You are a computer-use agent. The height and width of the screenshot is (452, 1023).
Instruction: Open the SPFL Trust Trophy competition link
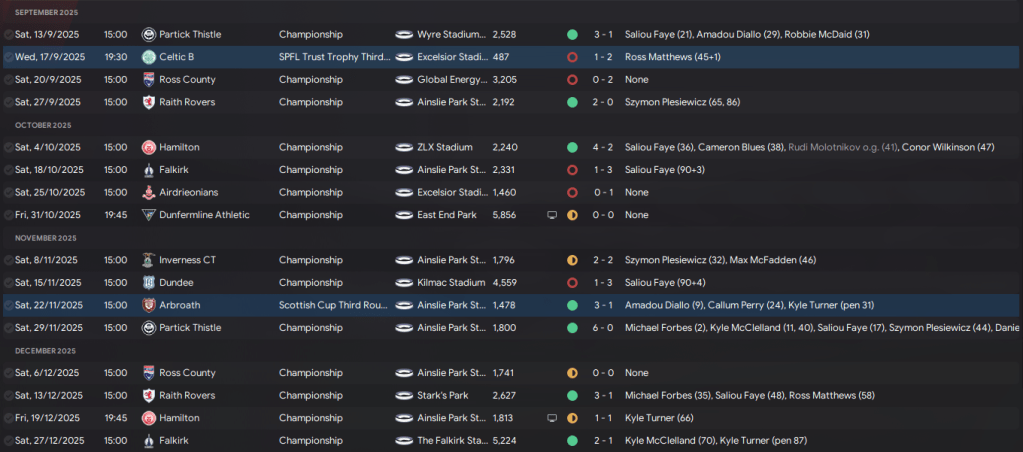coord(333,57)
